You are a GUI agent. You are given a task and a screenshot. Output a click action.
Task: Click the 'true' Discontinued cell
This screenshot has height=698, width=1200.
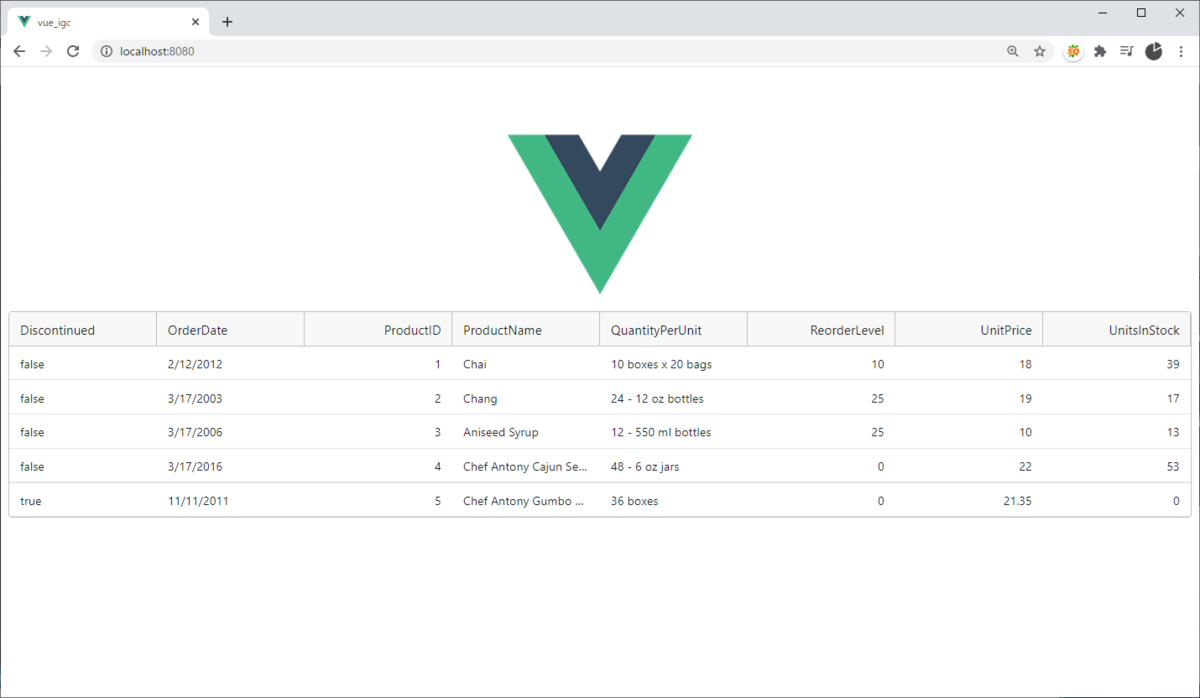(x=83, y=500)
